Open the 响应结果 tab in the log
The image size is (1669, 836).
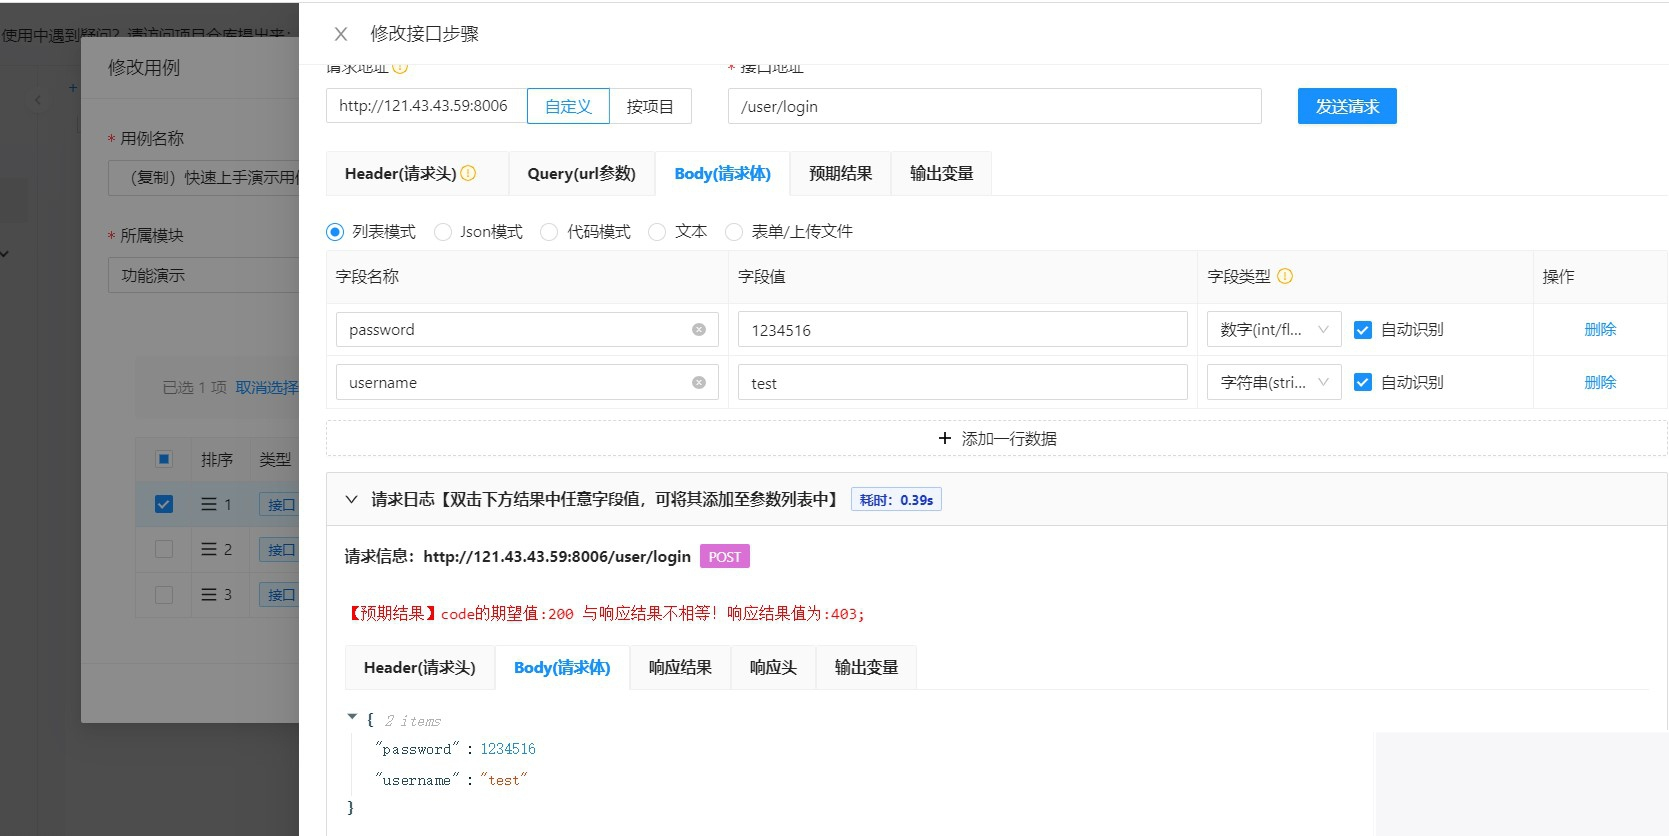pos(680,668)
